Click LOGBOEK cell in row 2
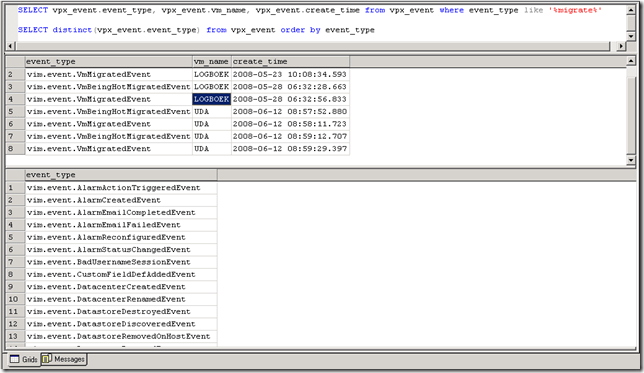Viewport: 644px width, 373px height. point(212,74)
